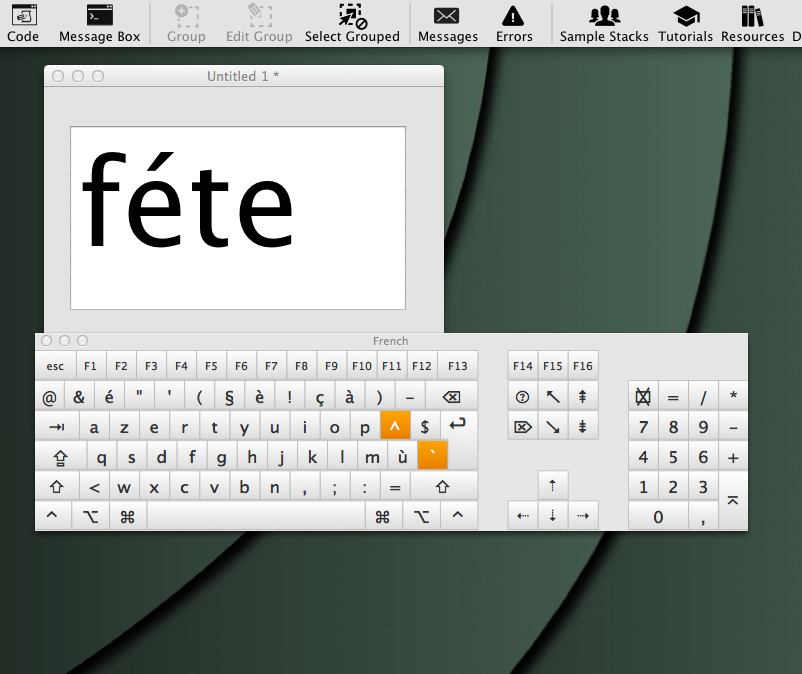Image resolution: width=802 pixels, height=674 pixels.
Task: Toggle the caps lock key on keyboard viewer
Action: pos(60,458)
